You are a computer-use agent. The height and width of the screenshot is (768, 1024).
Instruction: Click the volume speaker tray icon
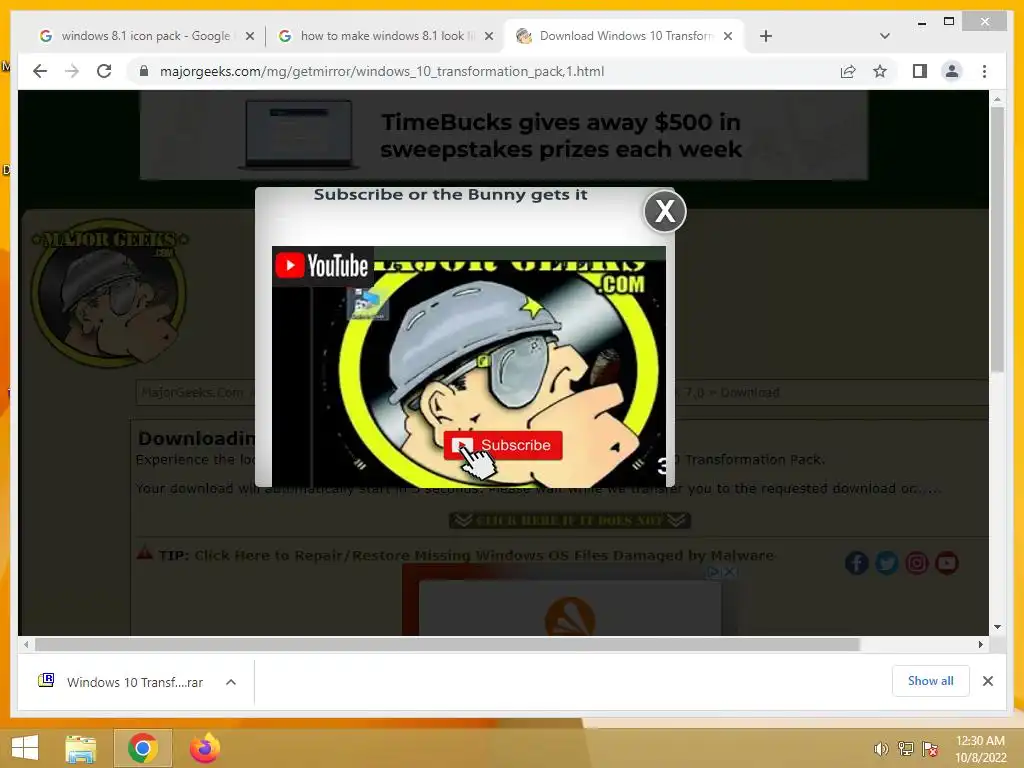pyautogui.click(x=881, y=749)
